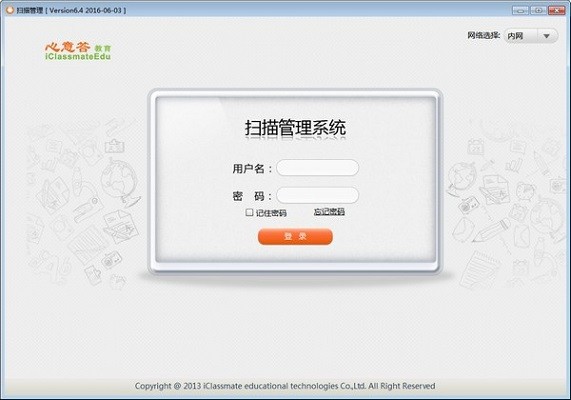Click the 网络选择 label text
Screen dimensions: 571x400
[x=484, y=35]
